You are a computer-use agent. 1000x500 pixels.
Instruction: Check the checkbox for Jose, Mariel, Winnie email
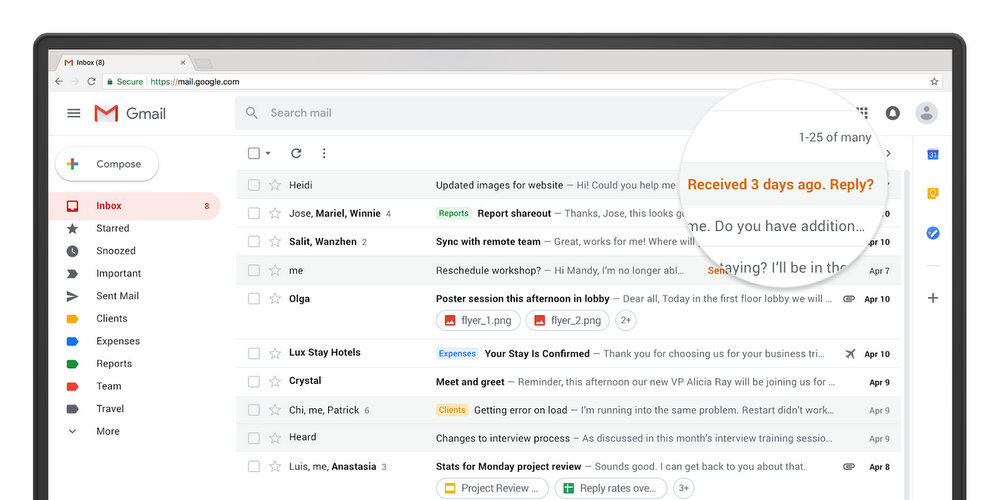[x=254, y=213]
